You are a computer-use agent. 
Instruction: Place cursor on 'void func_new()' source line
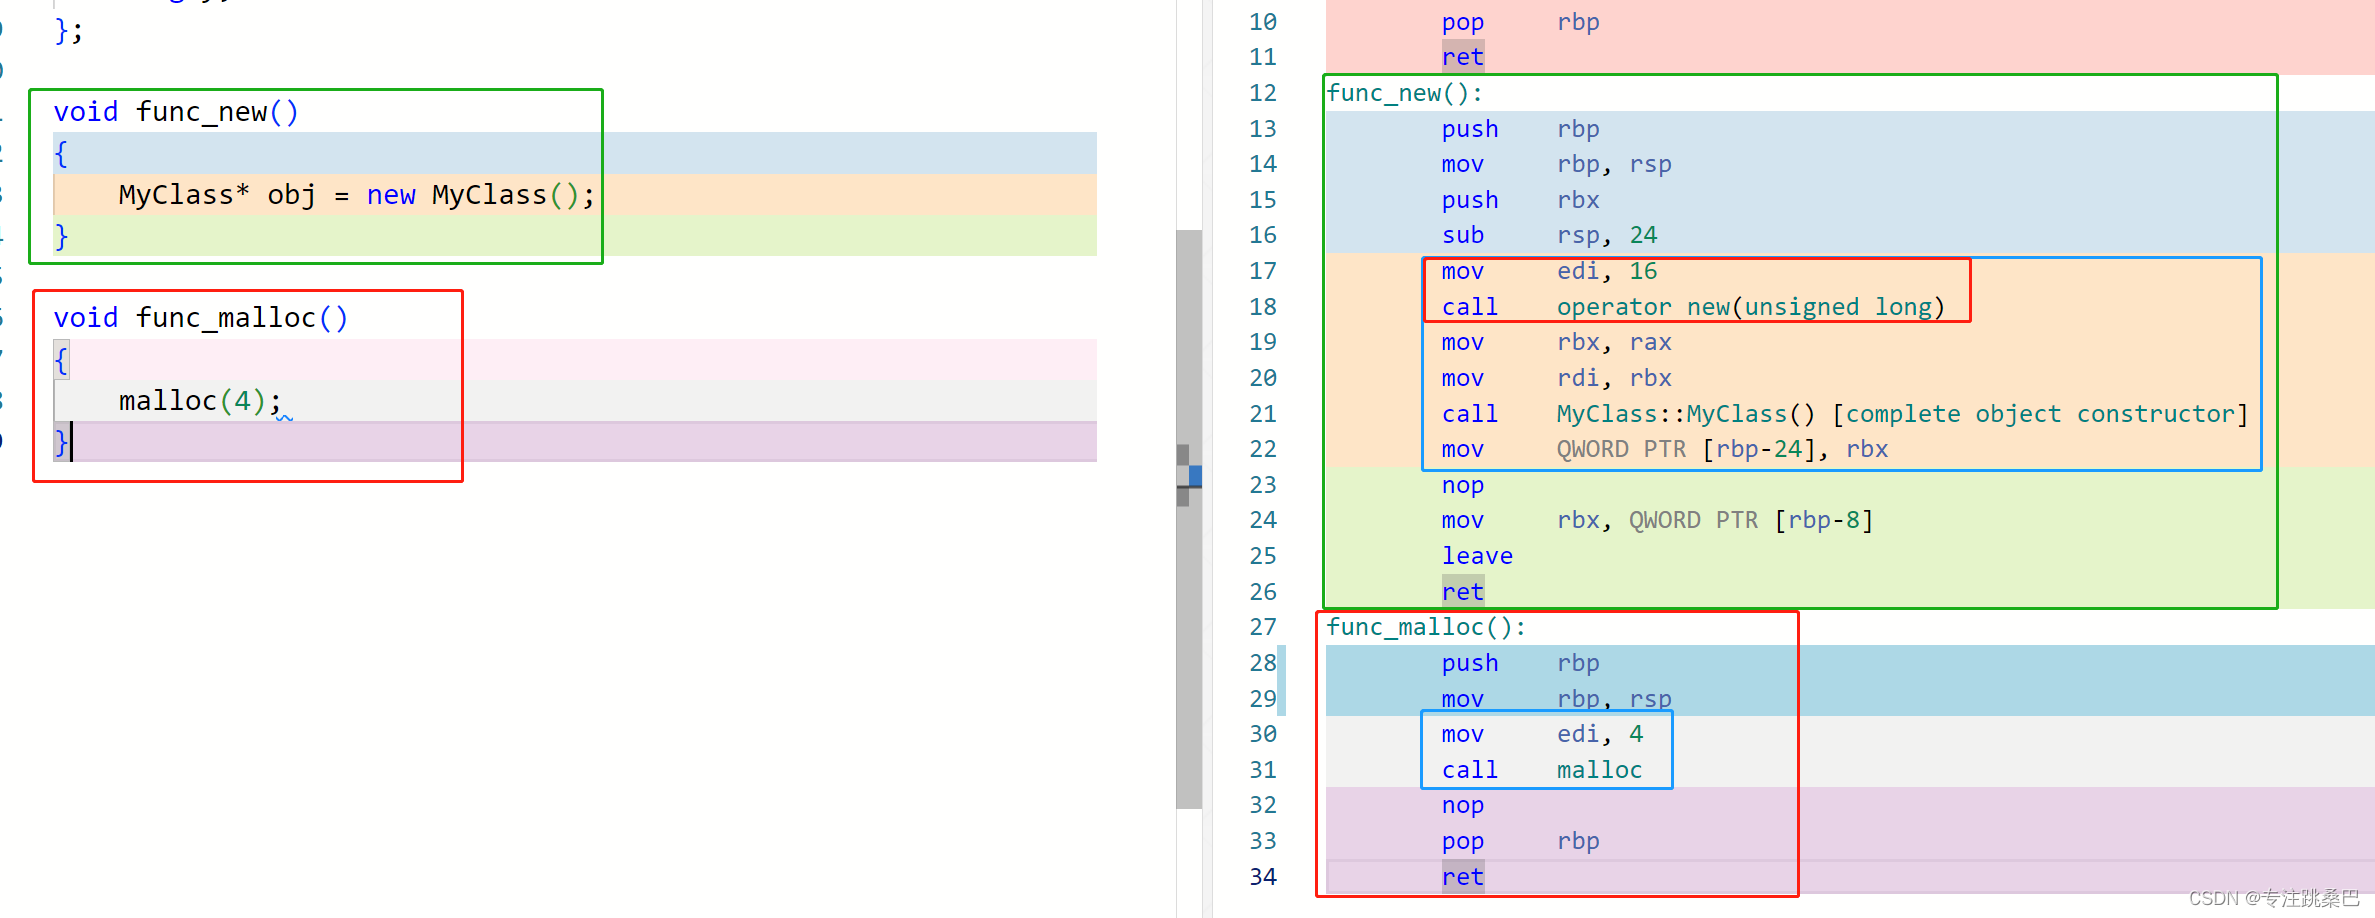[x=176, y=112]
